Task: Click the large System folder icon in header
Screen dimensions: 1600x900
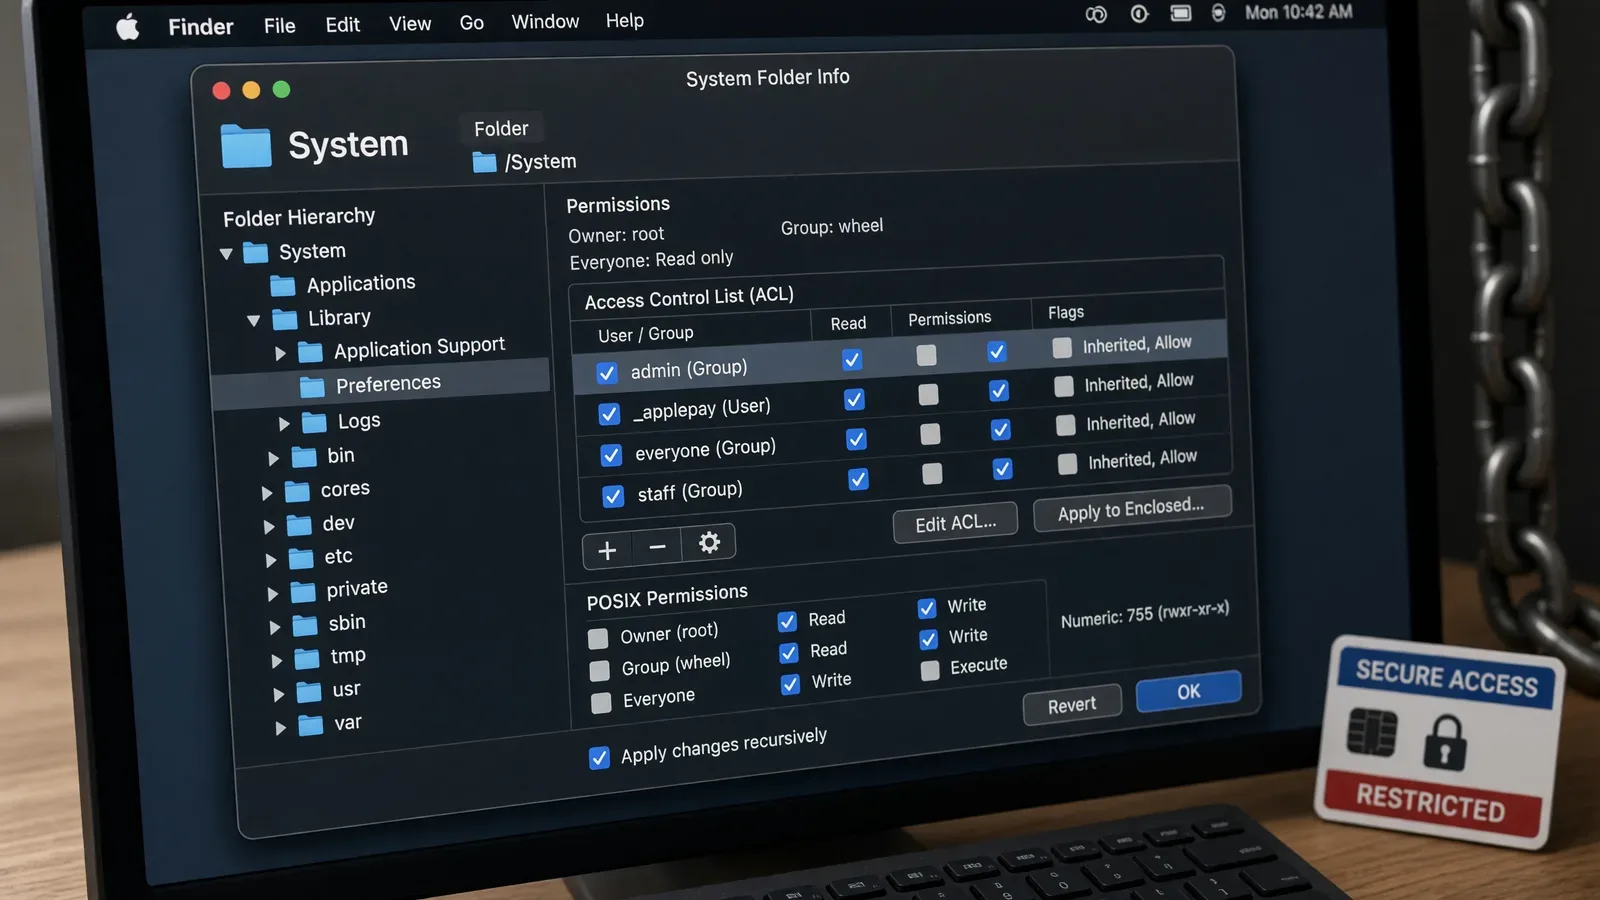Action: pos(246,145)
